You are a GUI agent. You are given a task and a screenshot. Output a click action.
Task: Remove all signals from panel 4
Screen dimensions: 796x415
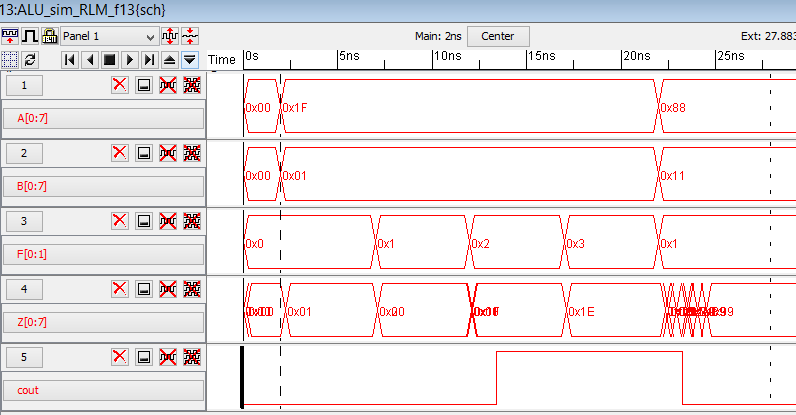coord(168,289)
